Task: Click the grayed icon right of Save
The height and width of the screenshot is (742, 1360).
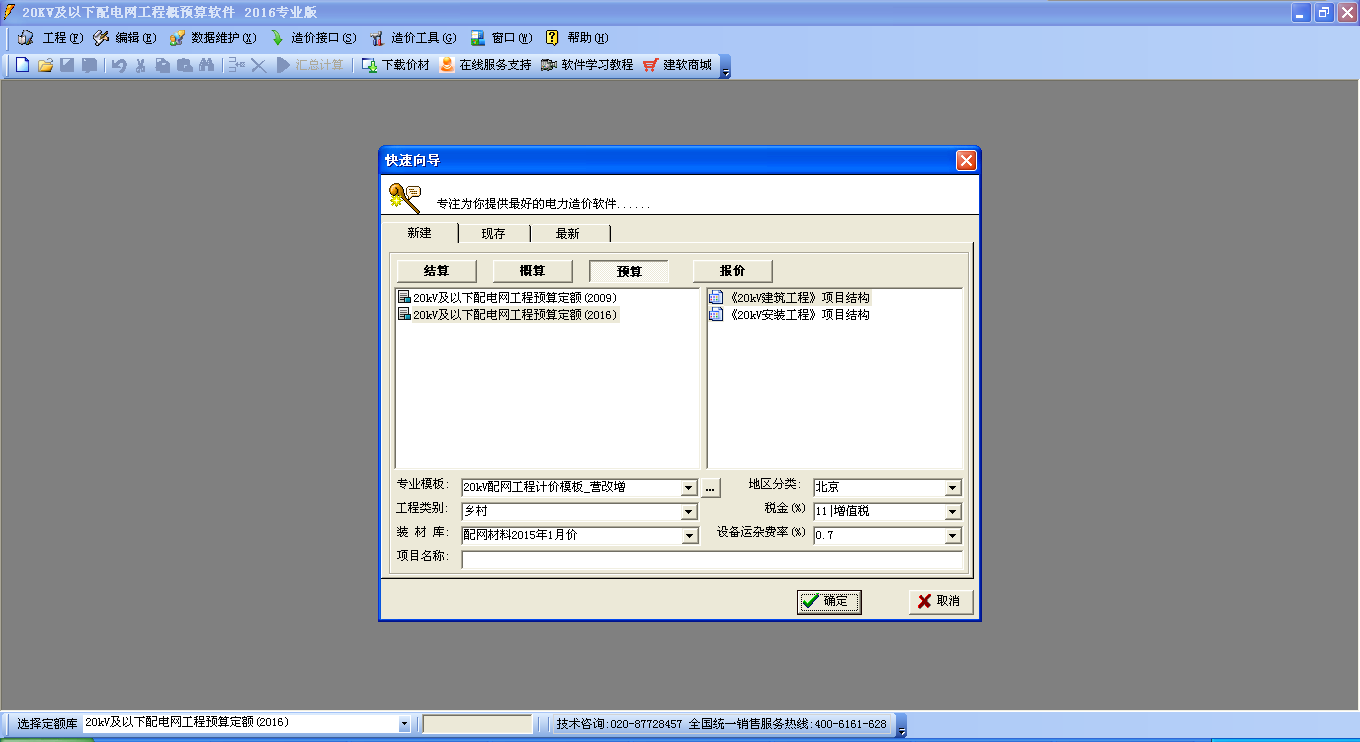Action: point(89,65)
